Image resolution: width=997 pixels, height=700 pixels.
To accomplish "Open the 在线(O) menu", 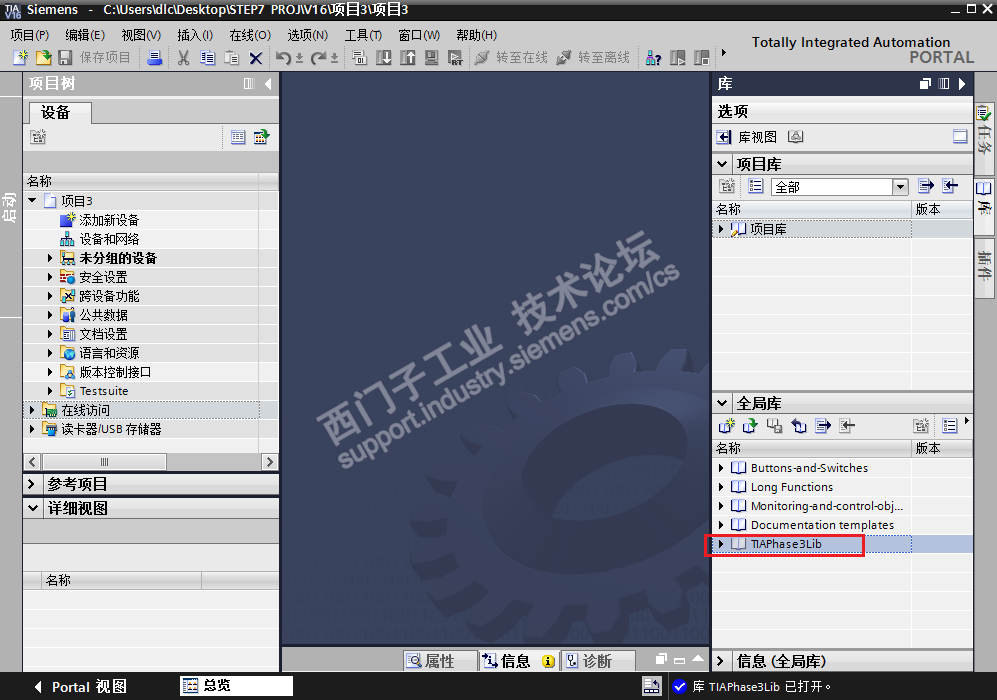I will tap(250, 35).
